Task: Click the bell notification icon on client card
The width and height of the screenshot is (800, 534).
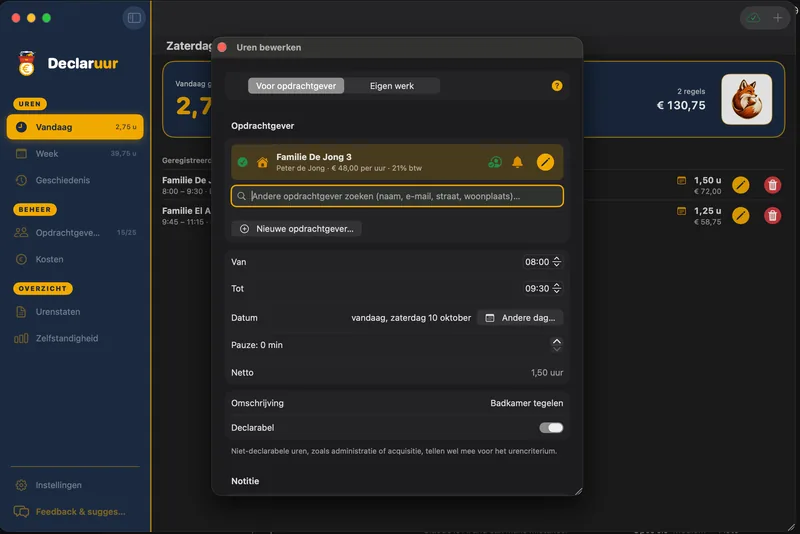Action: [517, 162]
